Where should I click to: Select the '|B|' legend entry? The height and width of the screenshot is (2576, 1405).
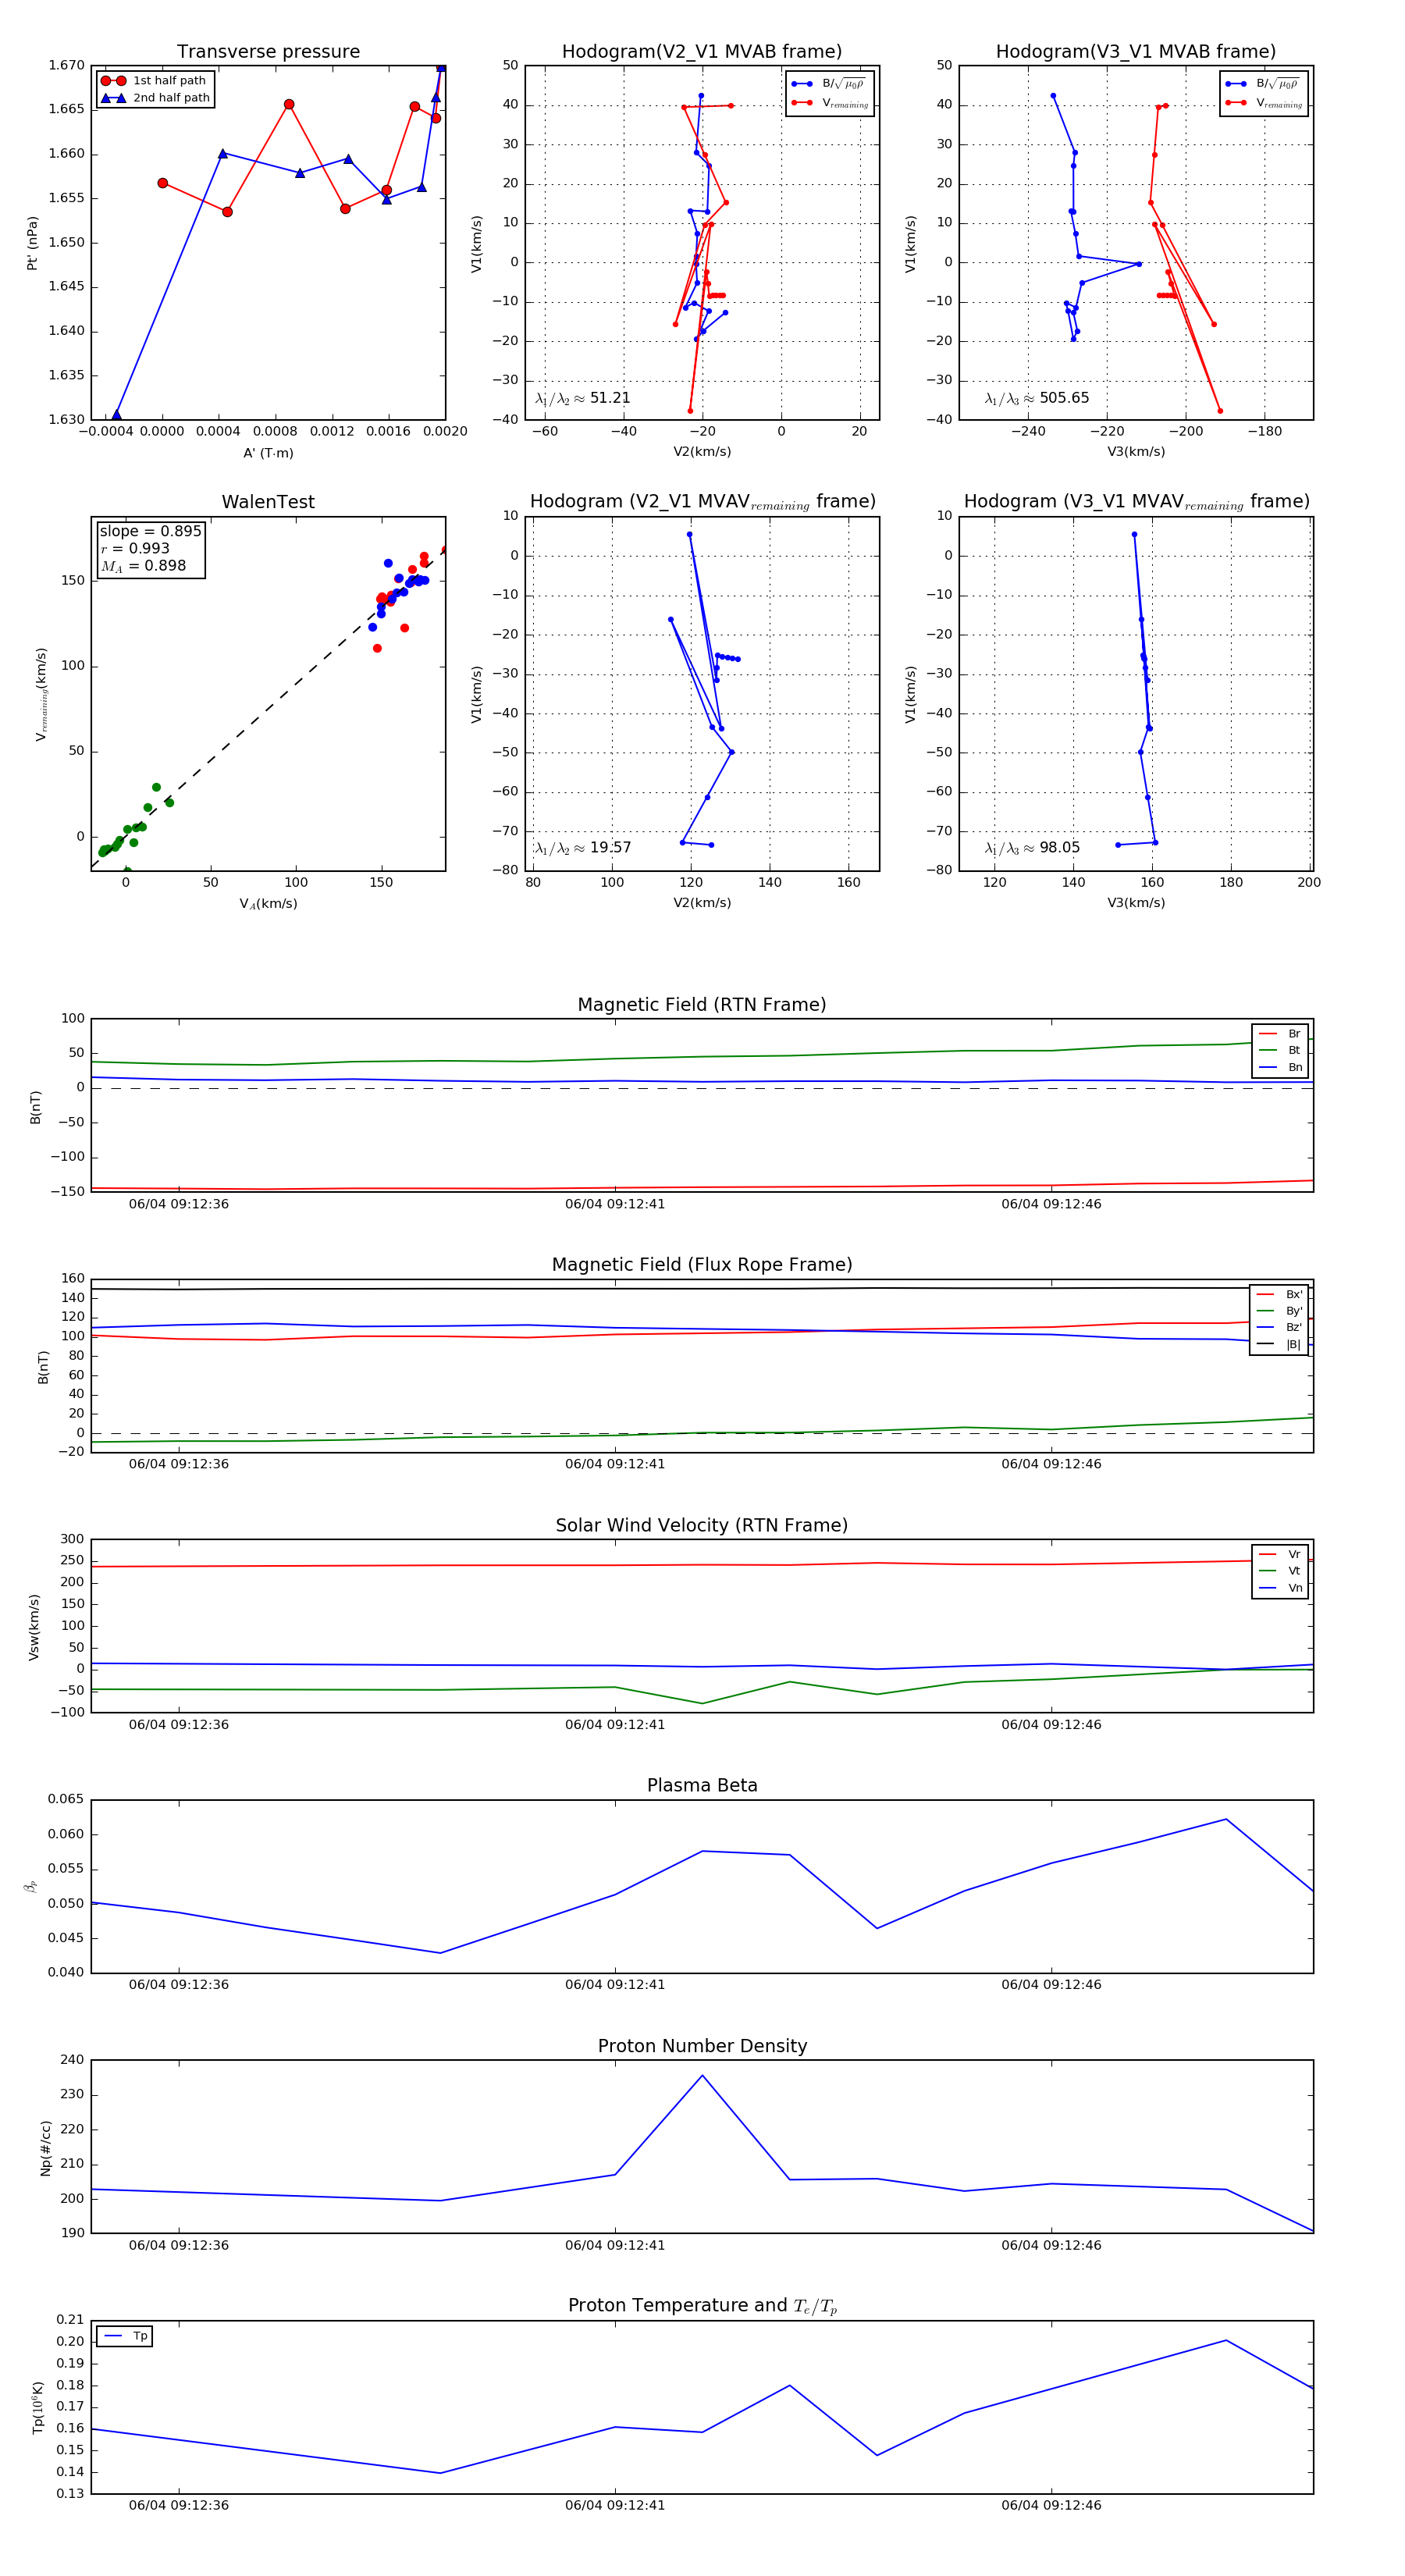pos(1279,1345)
